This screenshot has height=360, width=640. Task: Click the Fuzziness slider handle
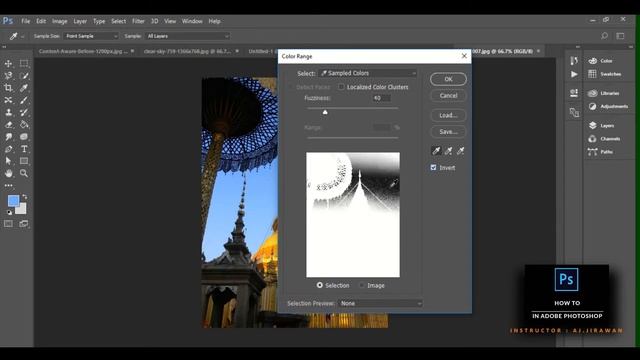click(325, 112)
